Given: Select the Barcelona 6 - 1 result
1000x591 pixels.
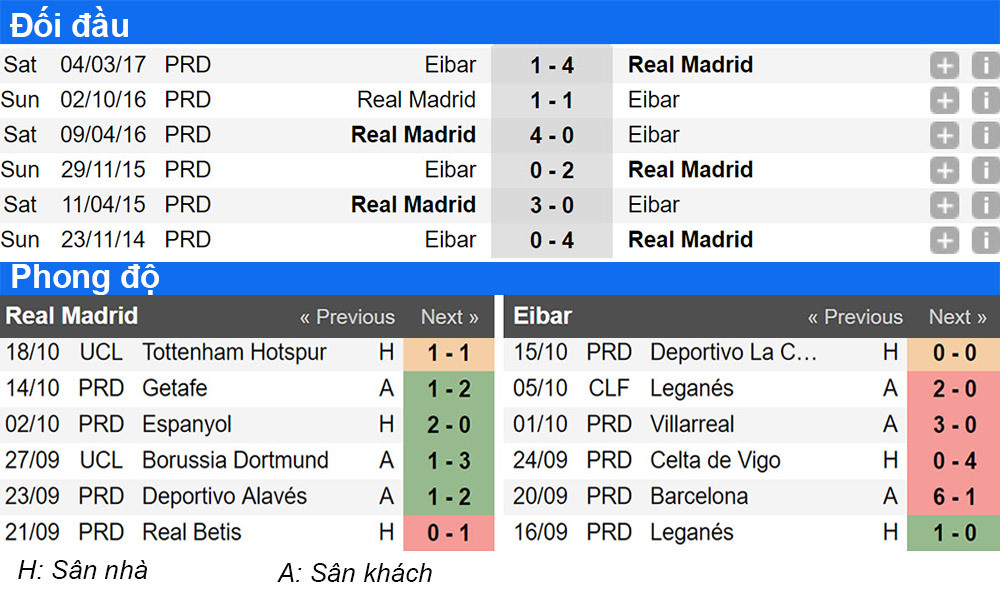Looking at the screenshot, I should tap(954, 496).
